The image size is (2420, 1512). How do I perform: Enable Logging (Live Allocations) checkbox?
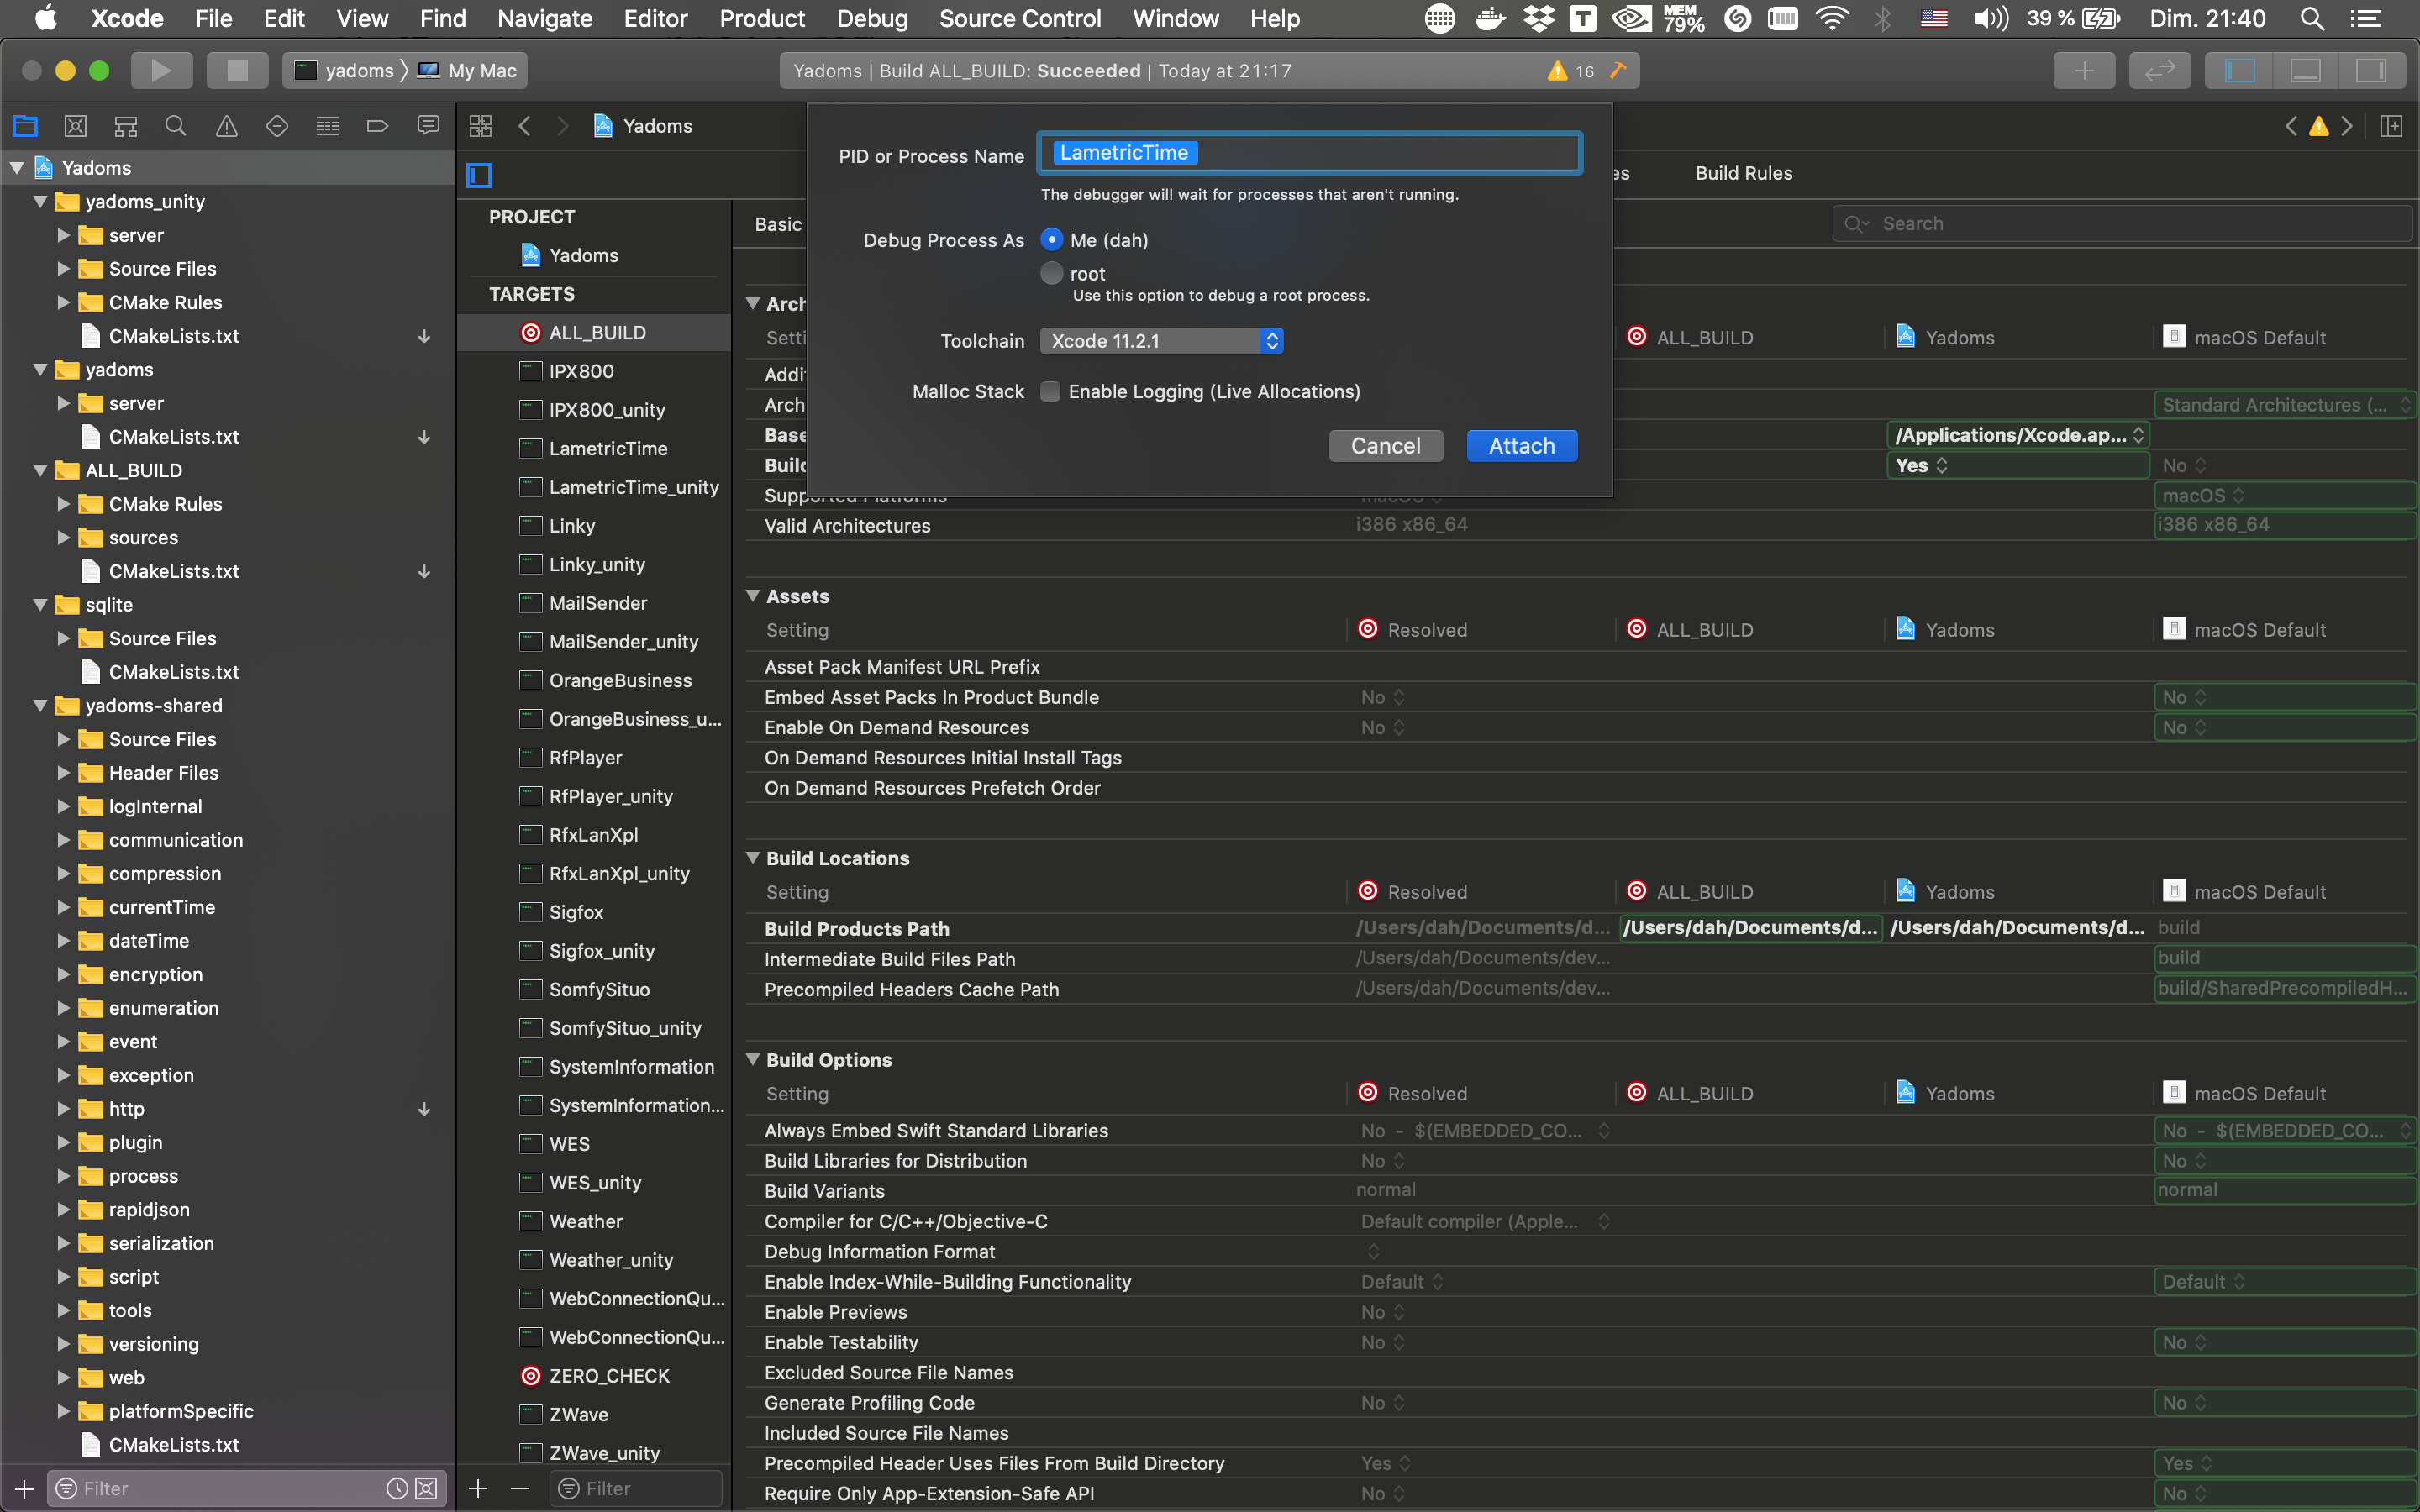click(1050, 392)
